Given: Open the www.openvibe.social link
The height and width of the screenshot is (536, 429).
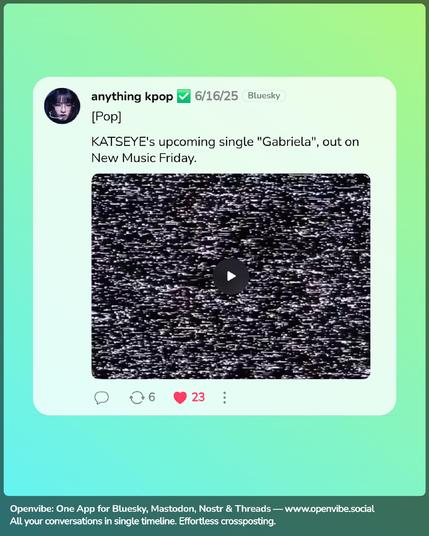Looking at the screenshot, I should coord(330,509).
